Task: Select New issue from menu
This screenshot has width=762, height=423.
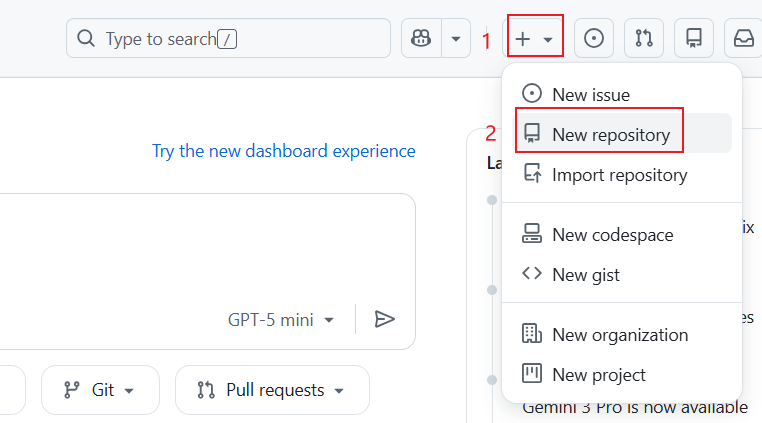Action: pyautogui.click(x=590, y=94)
